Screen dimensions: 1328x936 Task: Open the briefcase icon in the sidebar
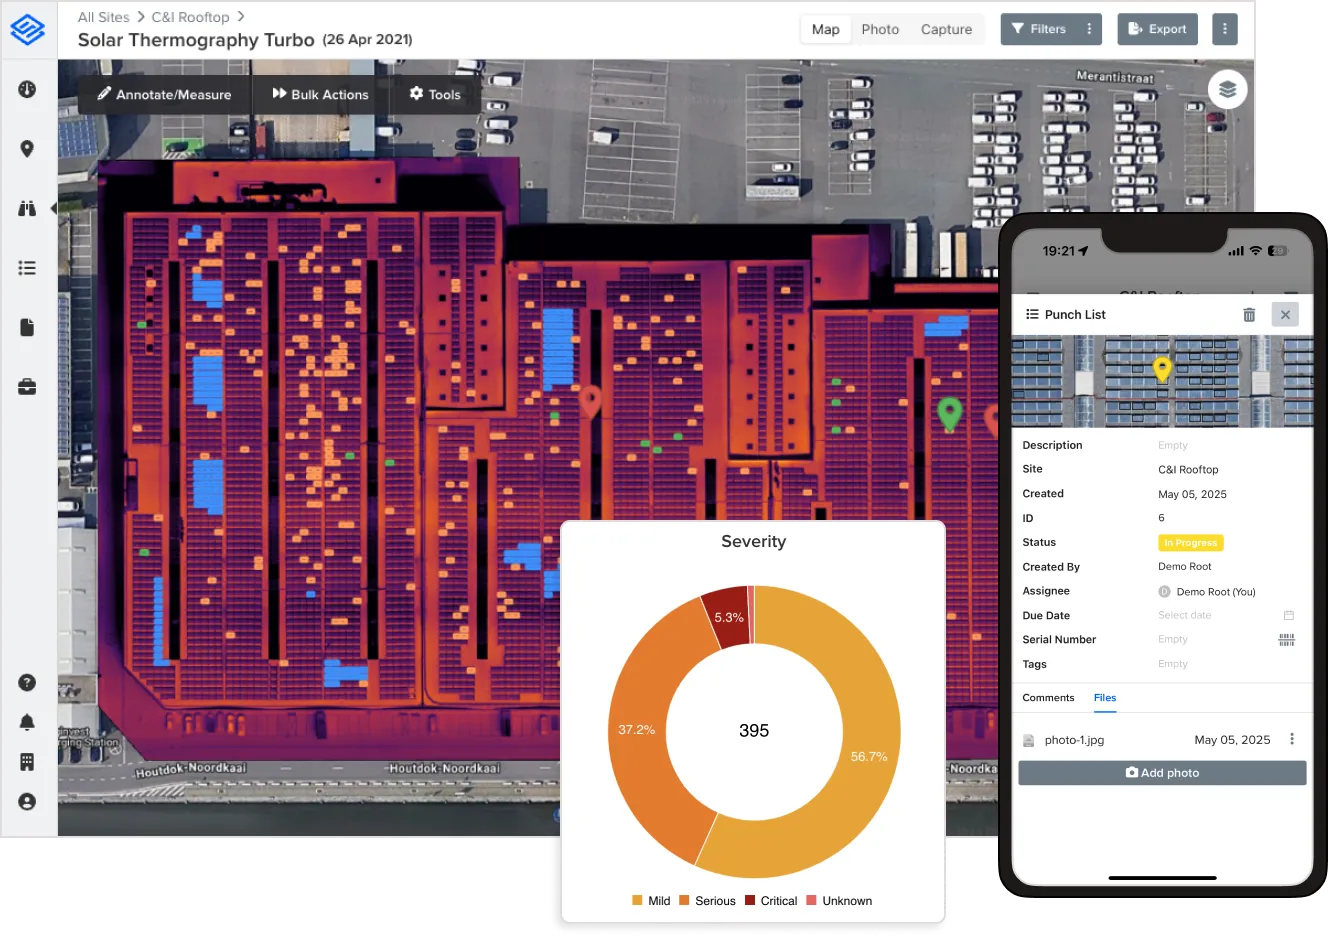27,387
